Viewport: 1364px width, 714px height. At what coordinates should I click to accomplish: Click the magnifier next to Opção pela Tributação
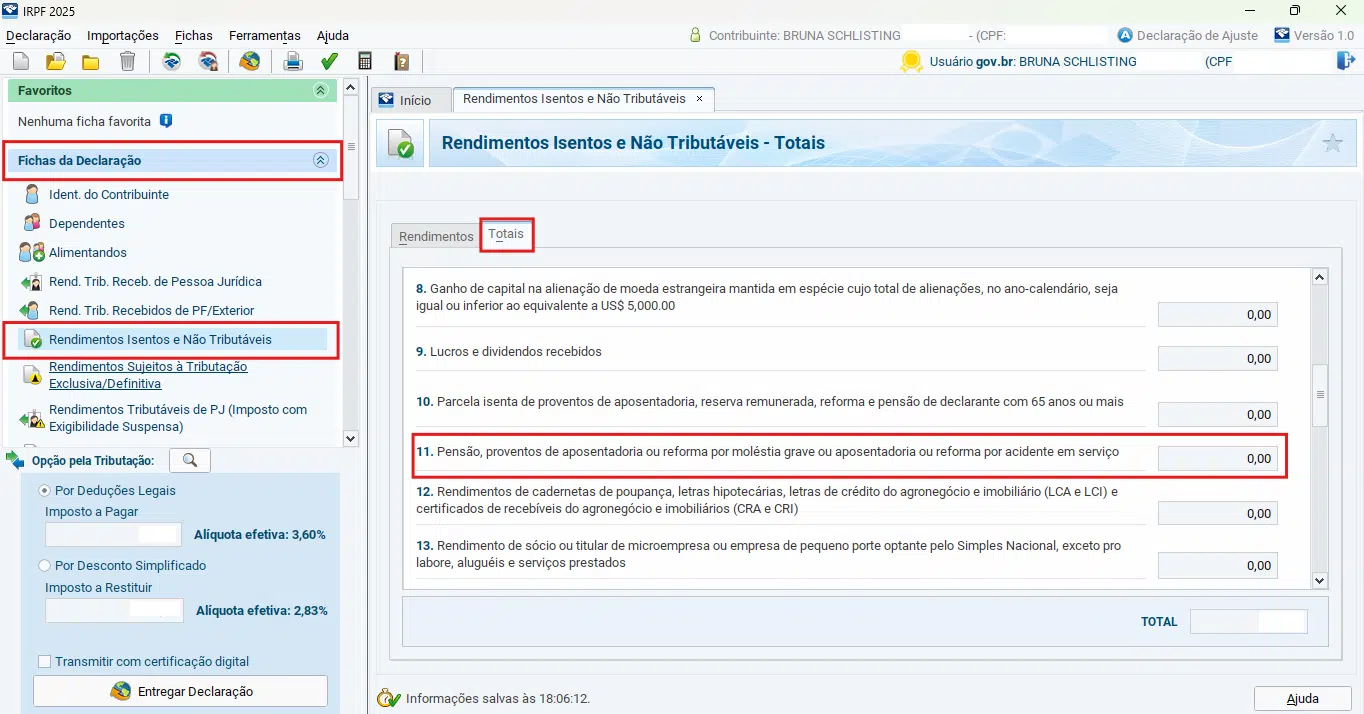pyautogui.click(x=190, y=460)
